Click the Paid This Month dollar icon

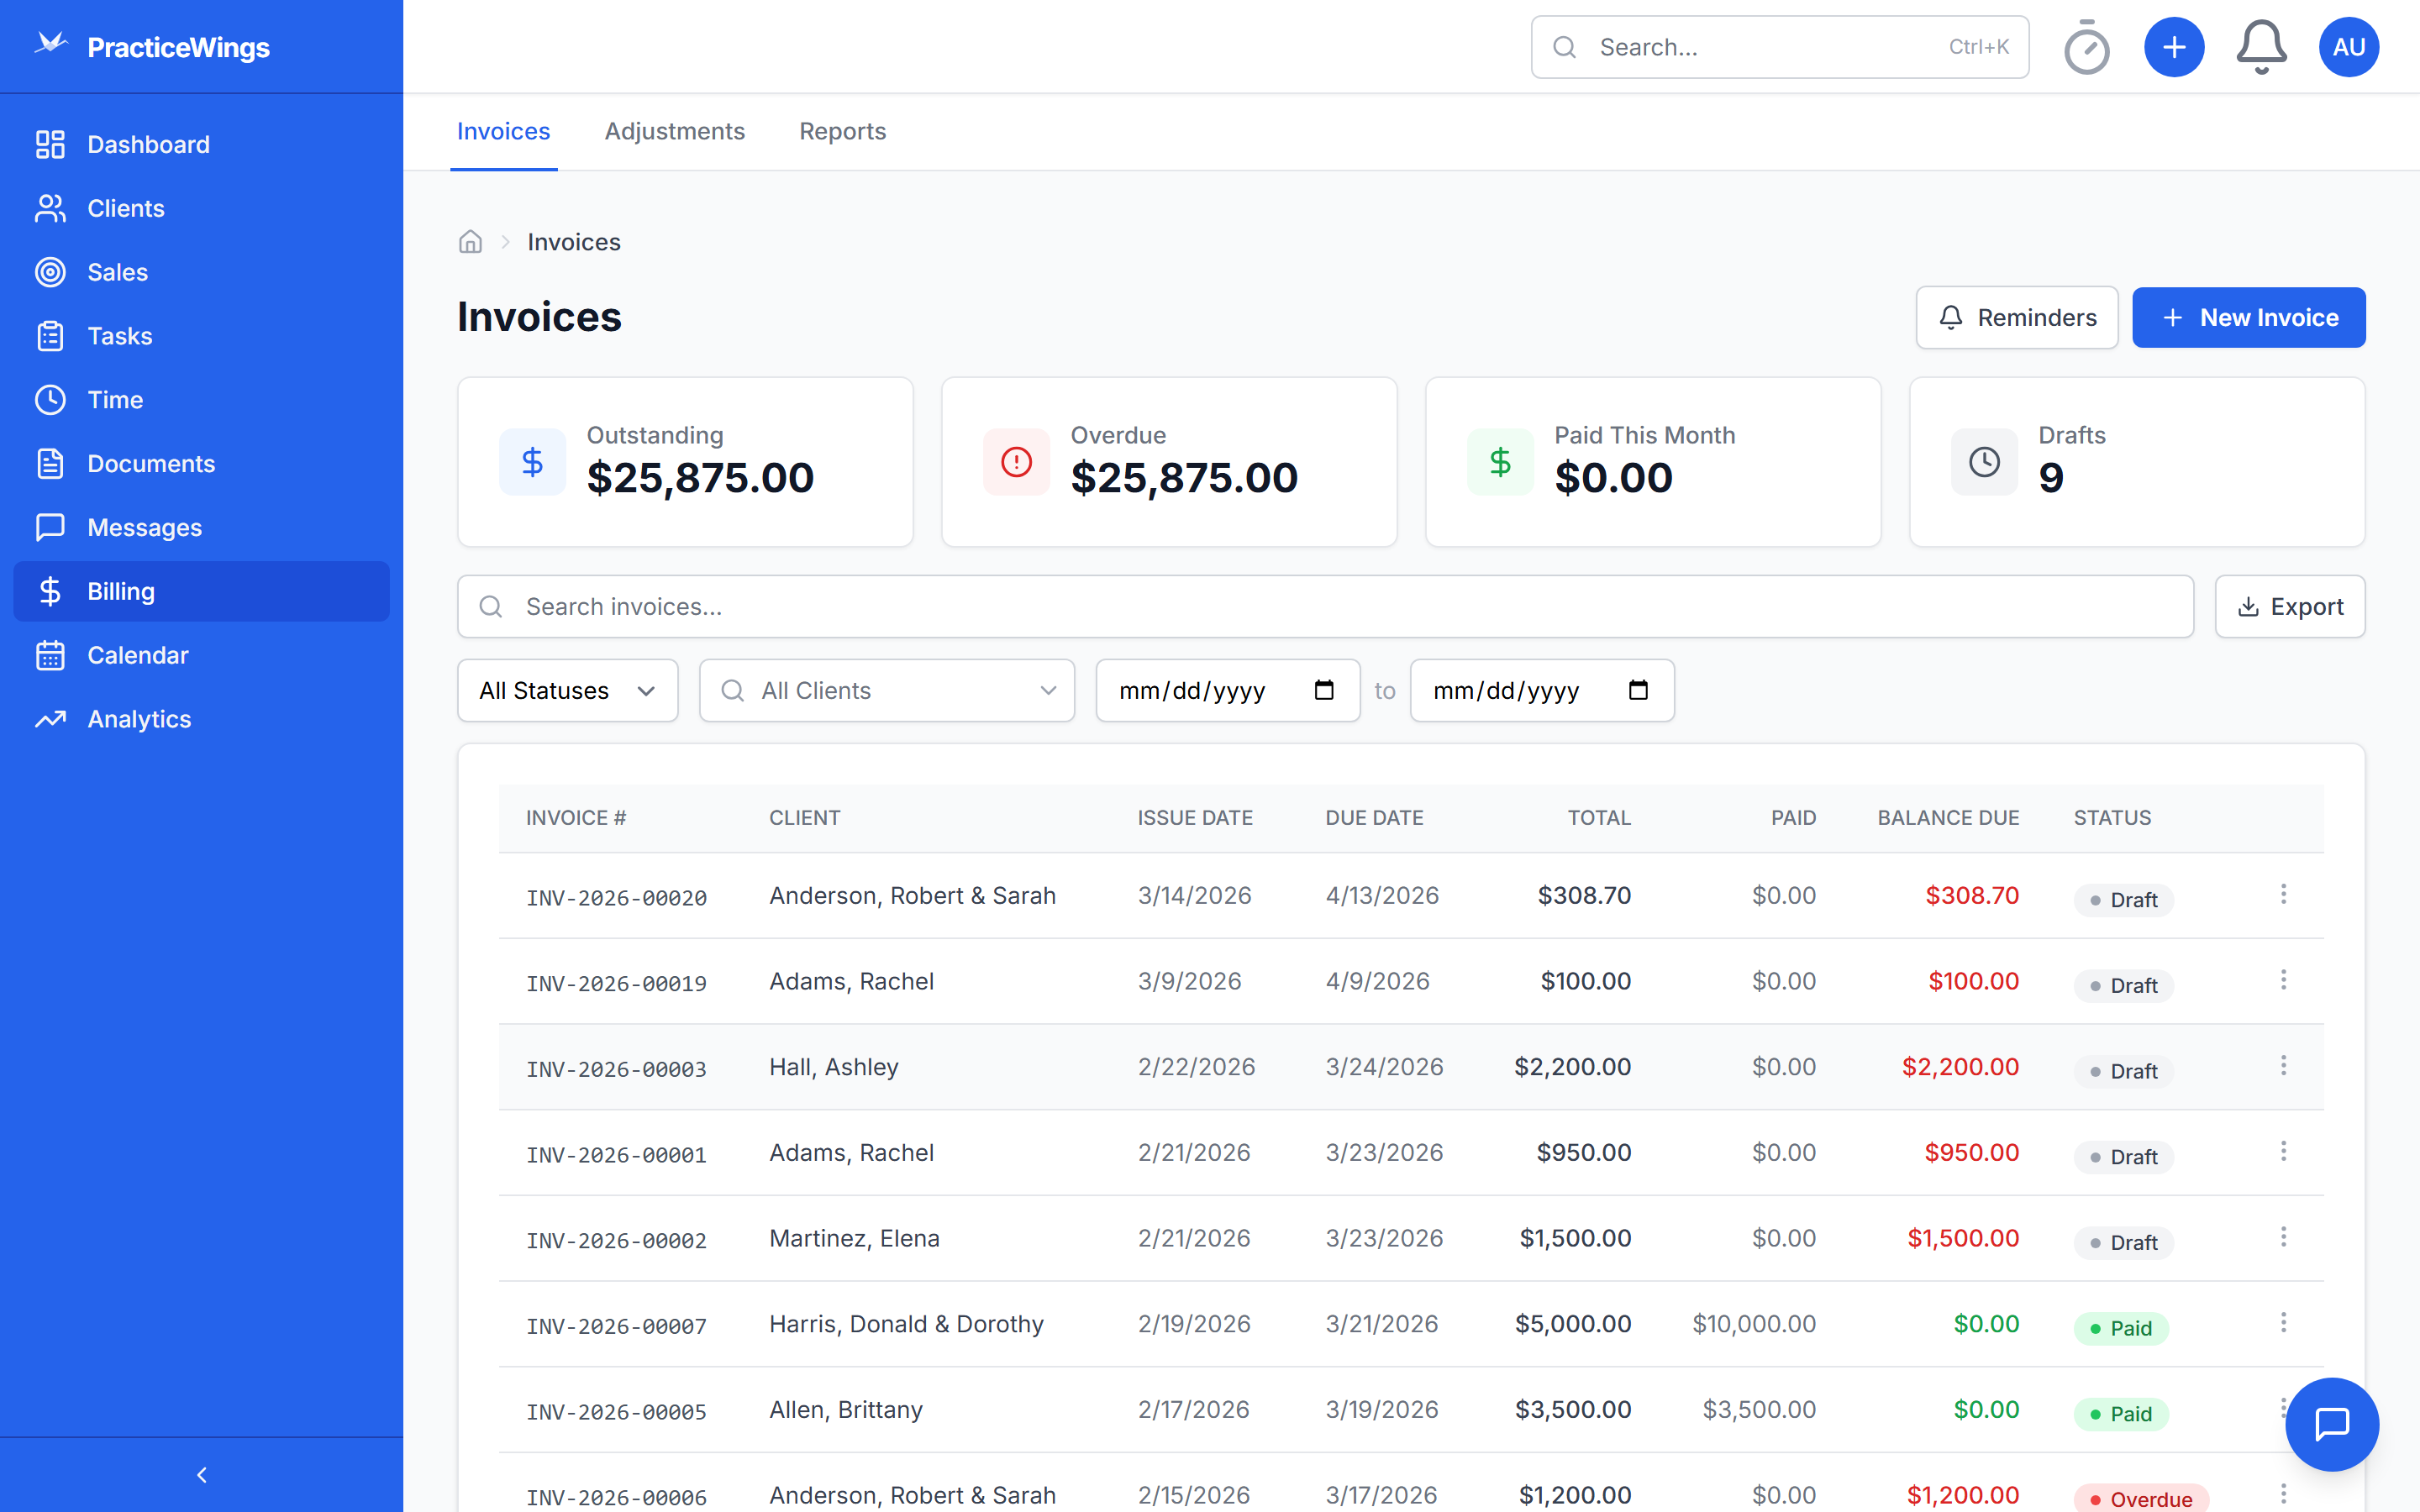click(1500, 462)
